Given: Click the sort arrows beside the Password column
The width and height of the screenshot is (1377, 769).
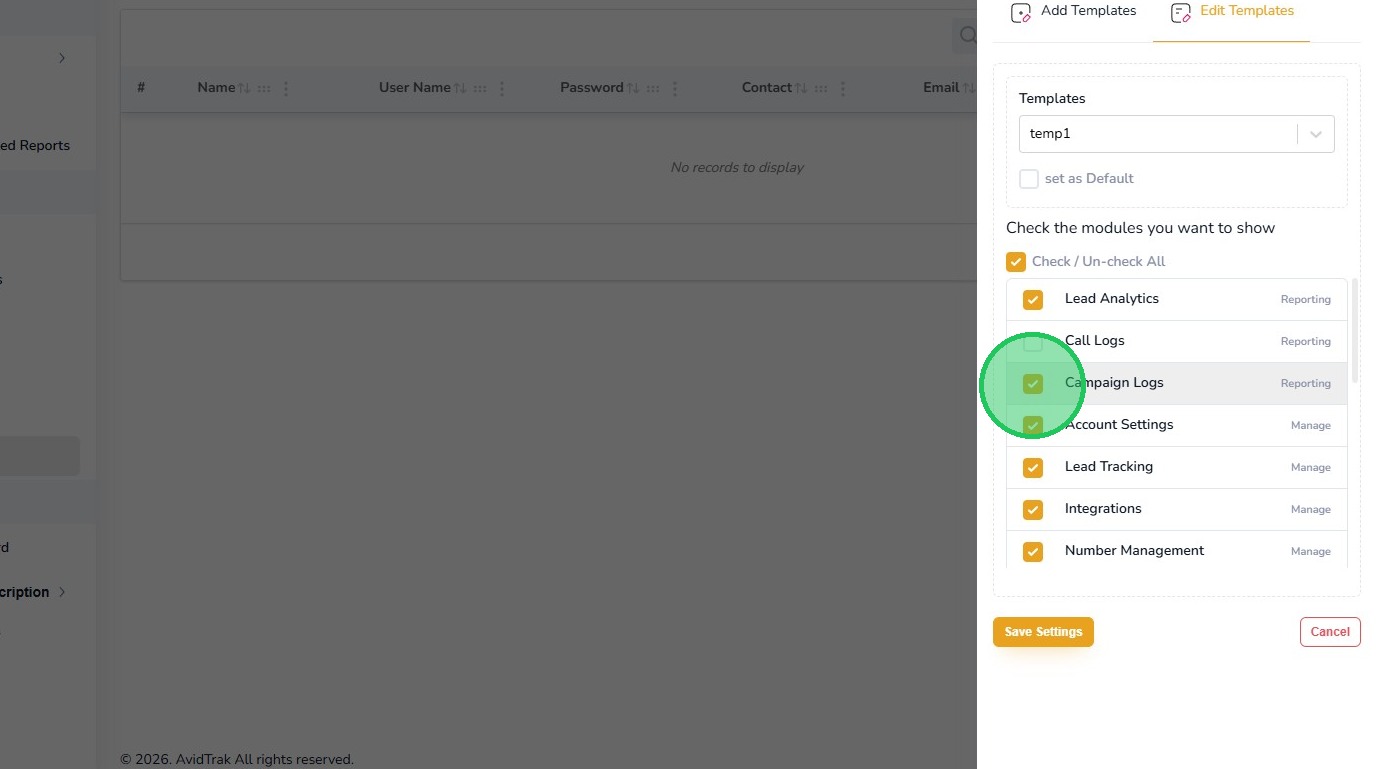Looking at the screenshot, I should coord(633,88).
